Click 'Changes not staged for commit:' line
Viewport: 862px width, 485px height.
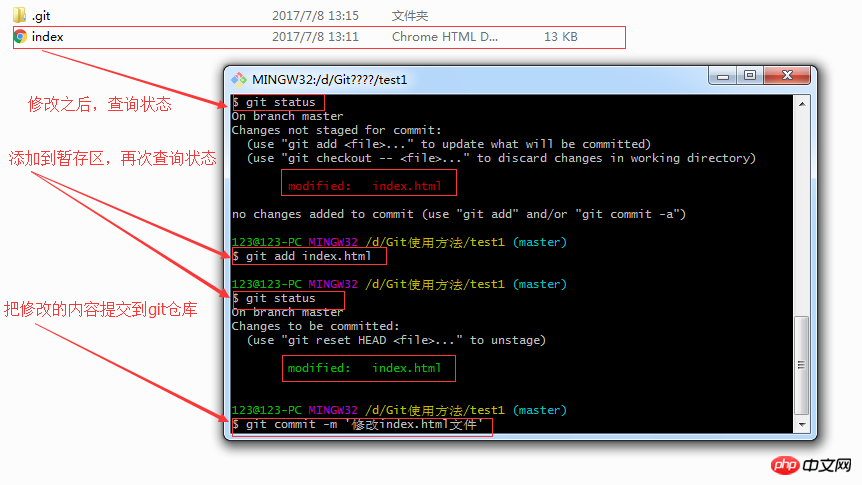(336, 130)
